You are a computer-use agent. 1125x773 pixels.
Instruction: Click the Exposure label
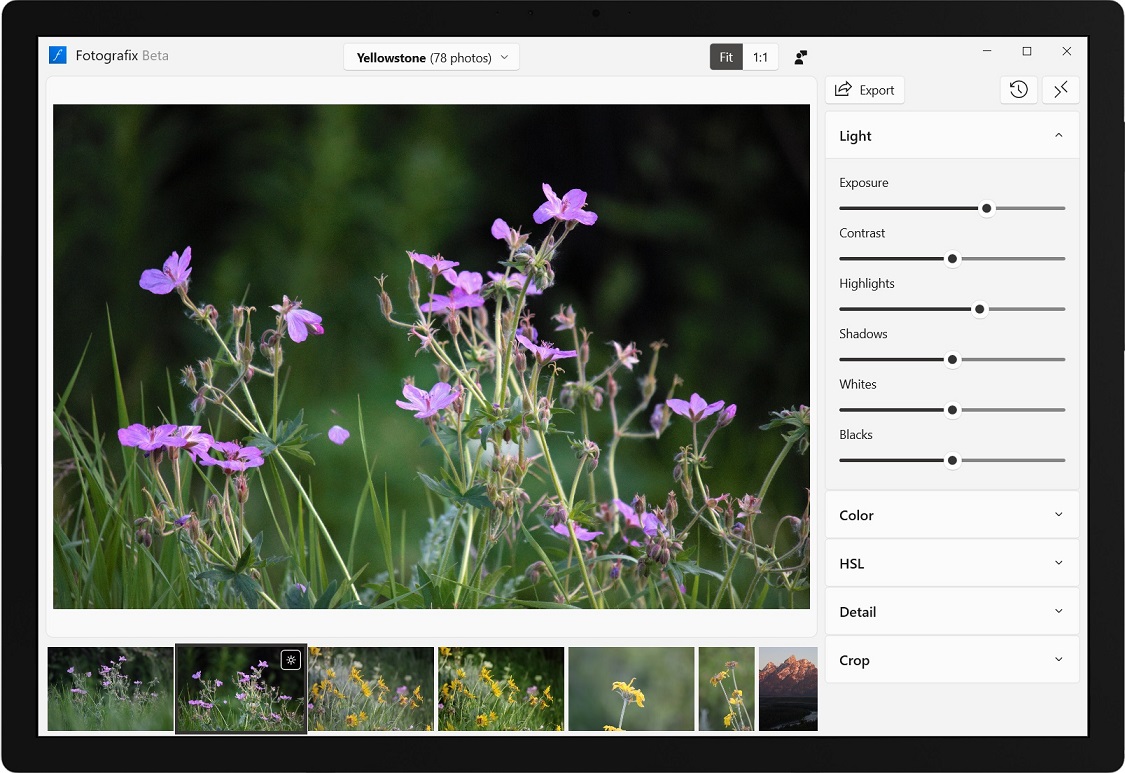864,182
